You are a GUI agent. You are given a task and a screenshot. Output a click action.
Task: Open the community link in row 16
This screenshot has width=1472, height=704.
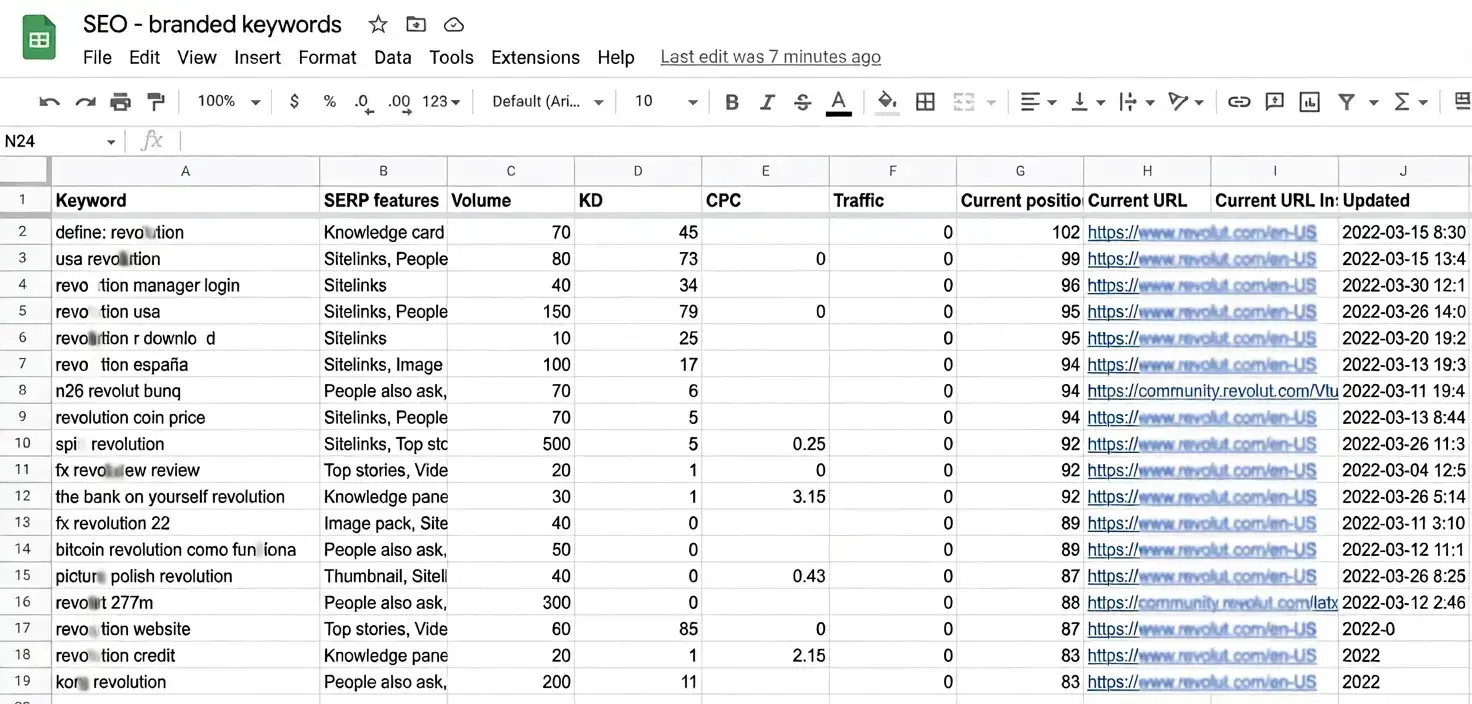(1212, 602)
